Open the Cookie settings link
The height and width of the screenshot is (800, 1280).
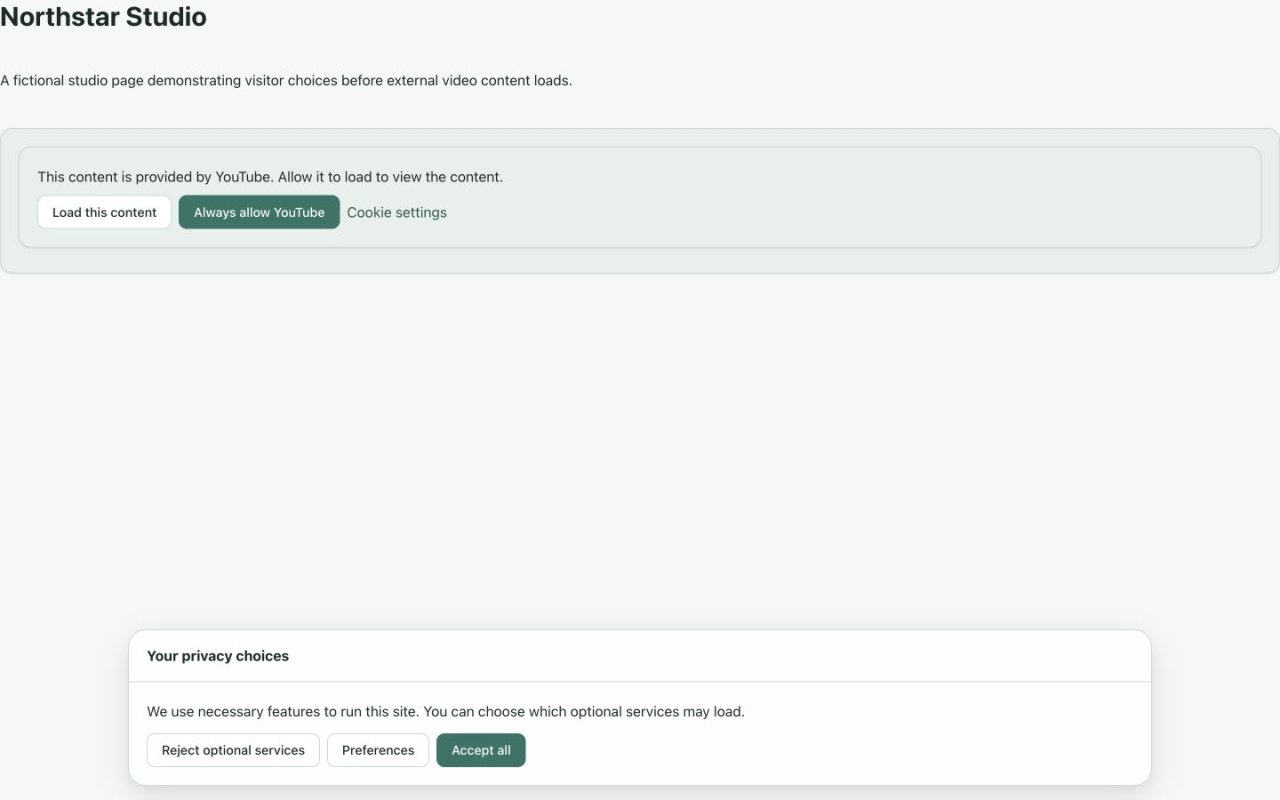397,212
